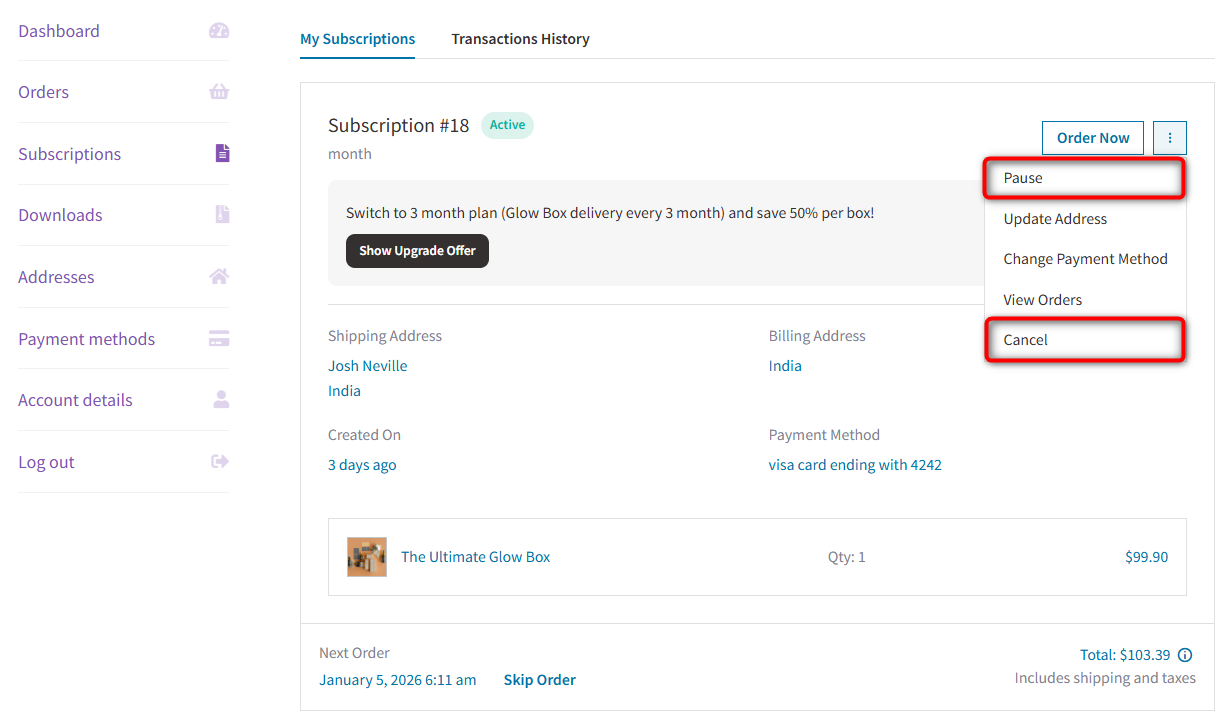Open The Ultimate Glow Box product link

click(475, 556)
